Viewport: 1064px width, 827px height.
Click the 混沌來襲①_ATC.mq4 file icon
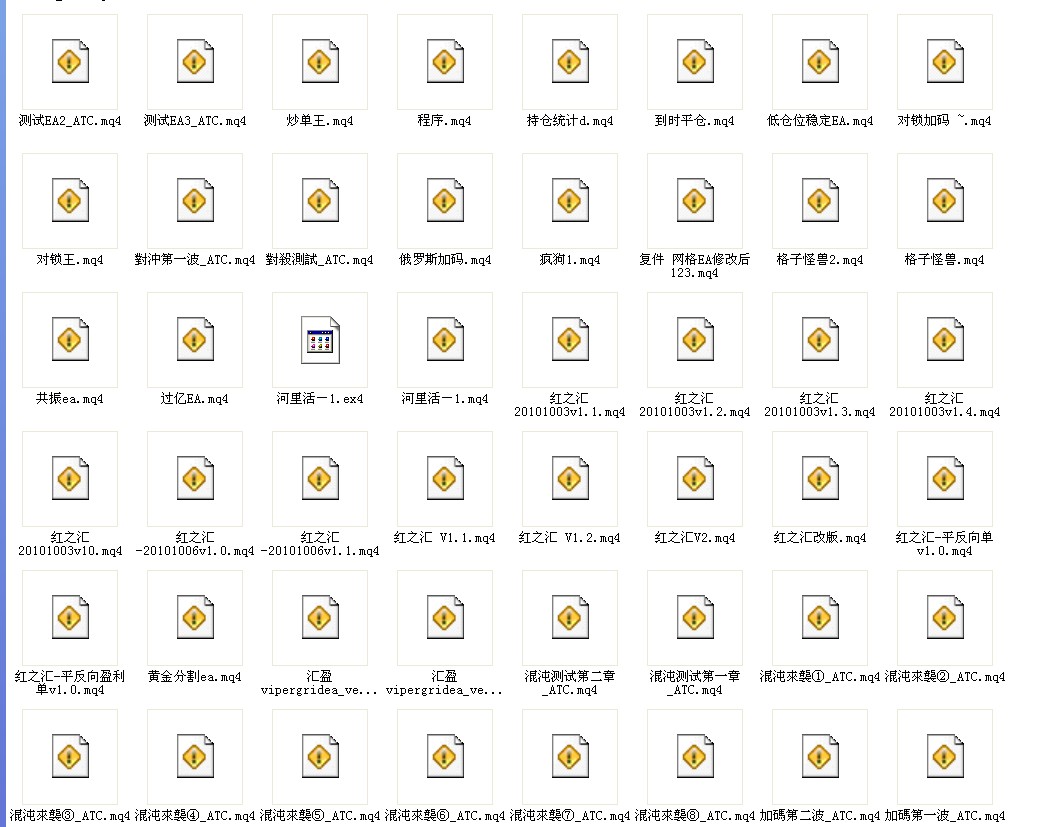pos(819,618)
